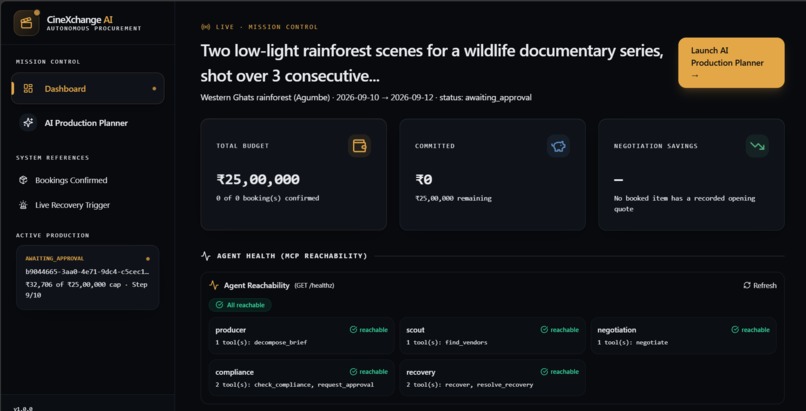Image resolution: width=806 pixels, height=411 pixels.
Task: Open the Dashboard menu item
Action: [87, 88]
